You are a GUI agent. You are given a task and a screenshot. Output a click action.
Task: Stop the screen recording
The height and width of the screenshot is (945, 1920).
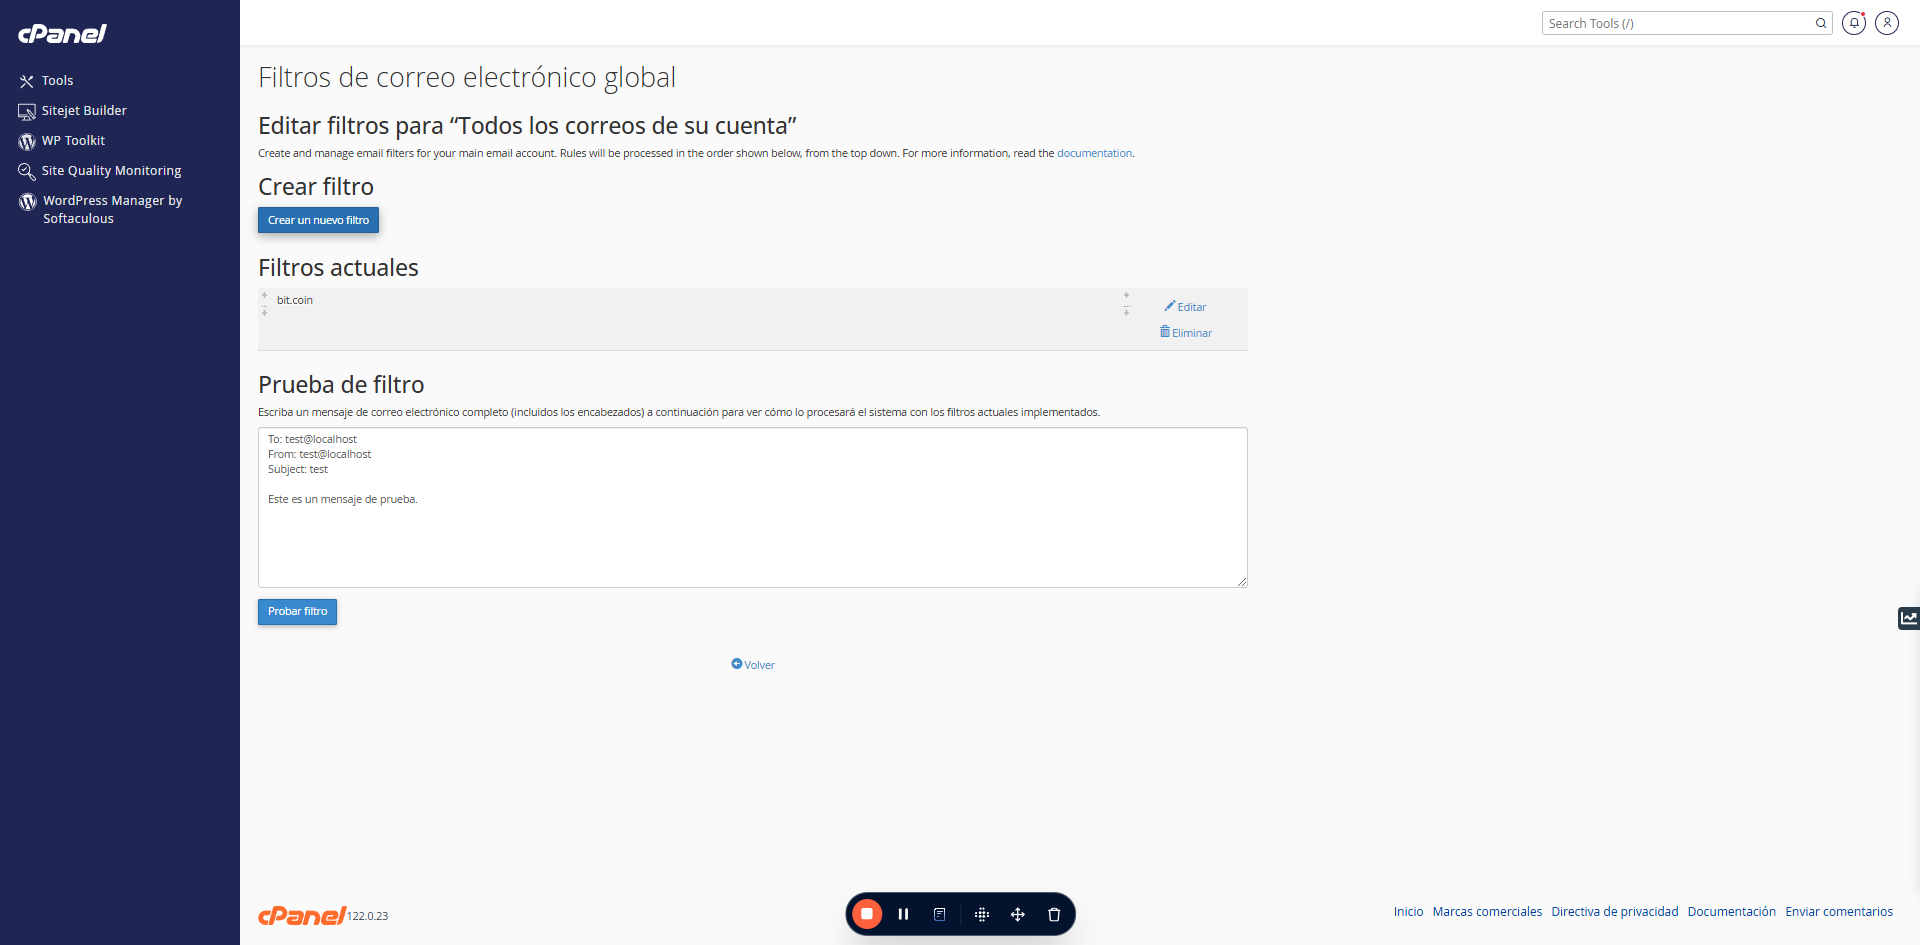867,914
